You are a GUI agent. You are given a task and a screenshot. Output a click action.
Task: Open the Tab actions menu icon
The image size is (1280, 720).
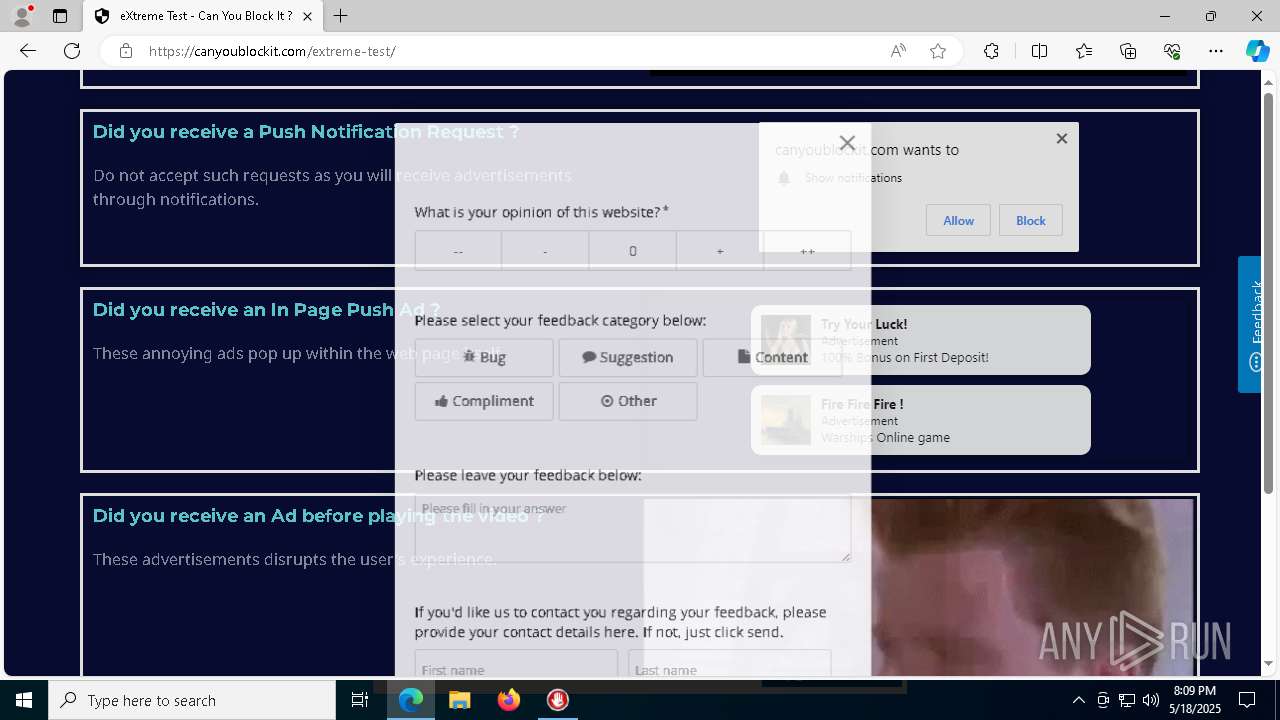pyautogui.click(x=60, y=16)
